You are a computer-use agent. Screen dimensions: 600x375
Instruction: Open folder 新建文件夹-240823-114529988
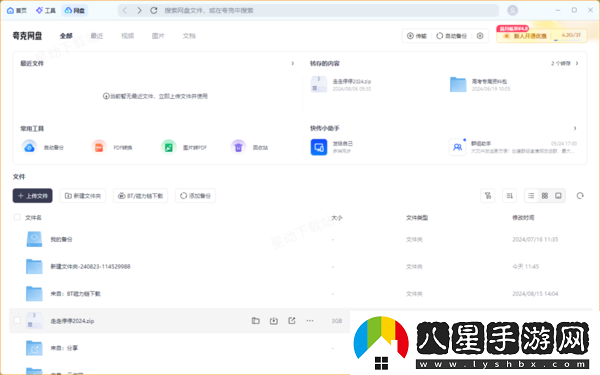pyautogui.click(x=90, y=266)
